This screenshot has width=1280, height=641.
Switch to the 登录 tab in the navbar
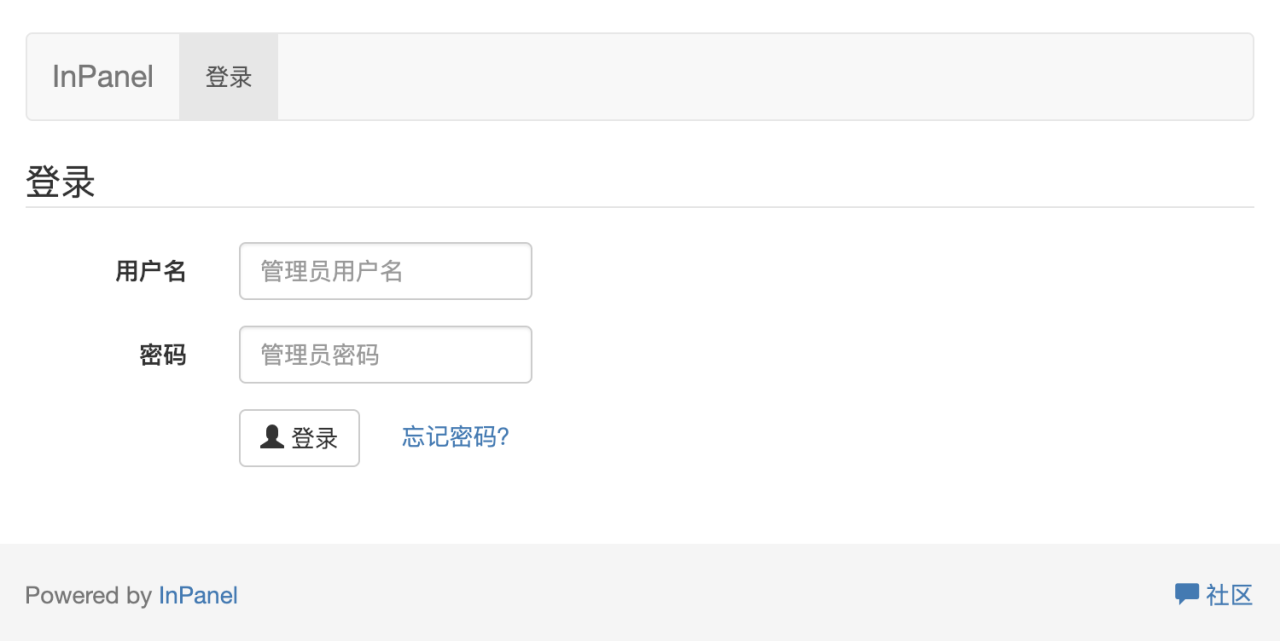point(228,76)
